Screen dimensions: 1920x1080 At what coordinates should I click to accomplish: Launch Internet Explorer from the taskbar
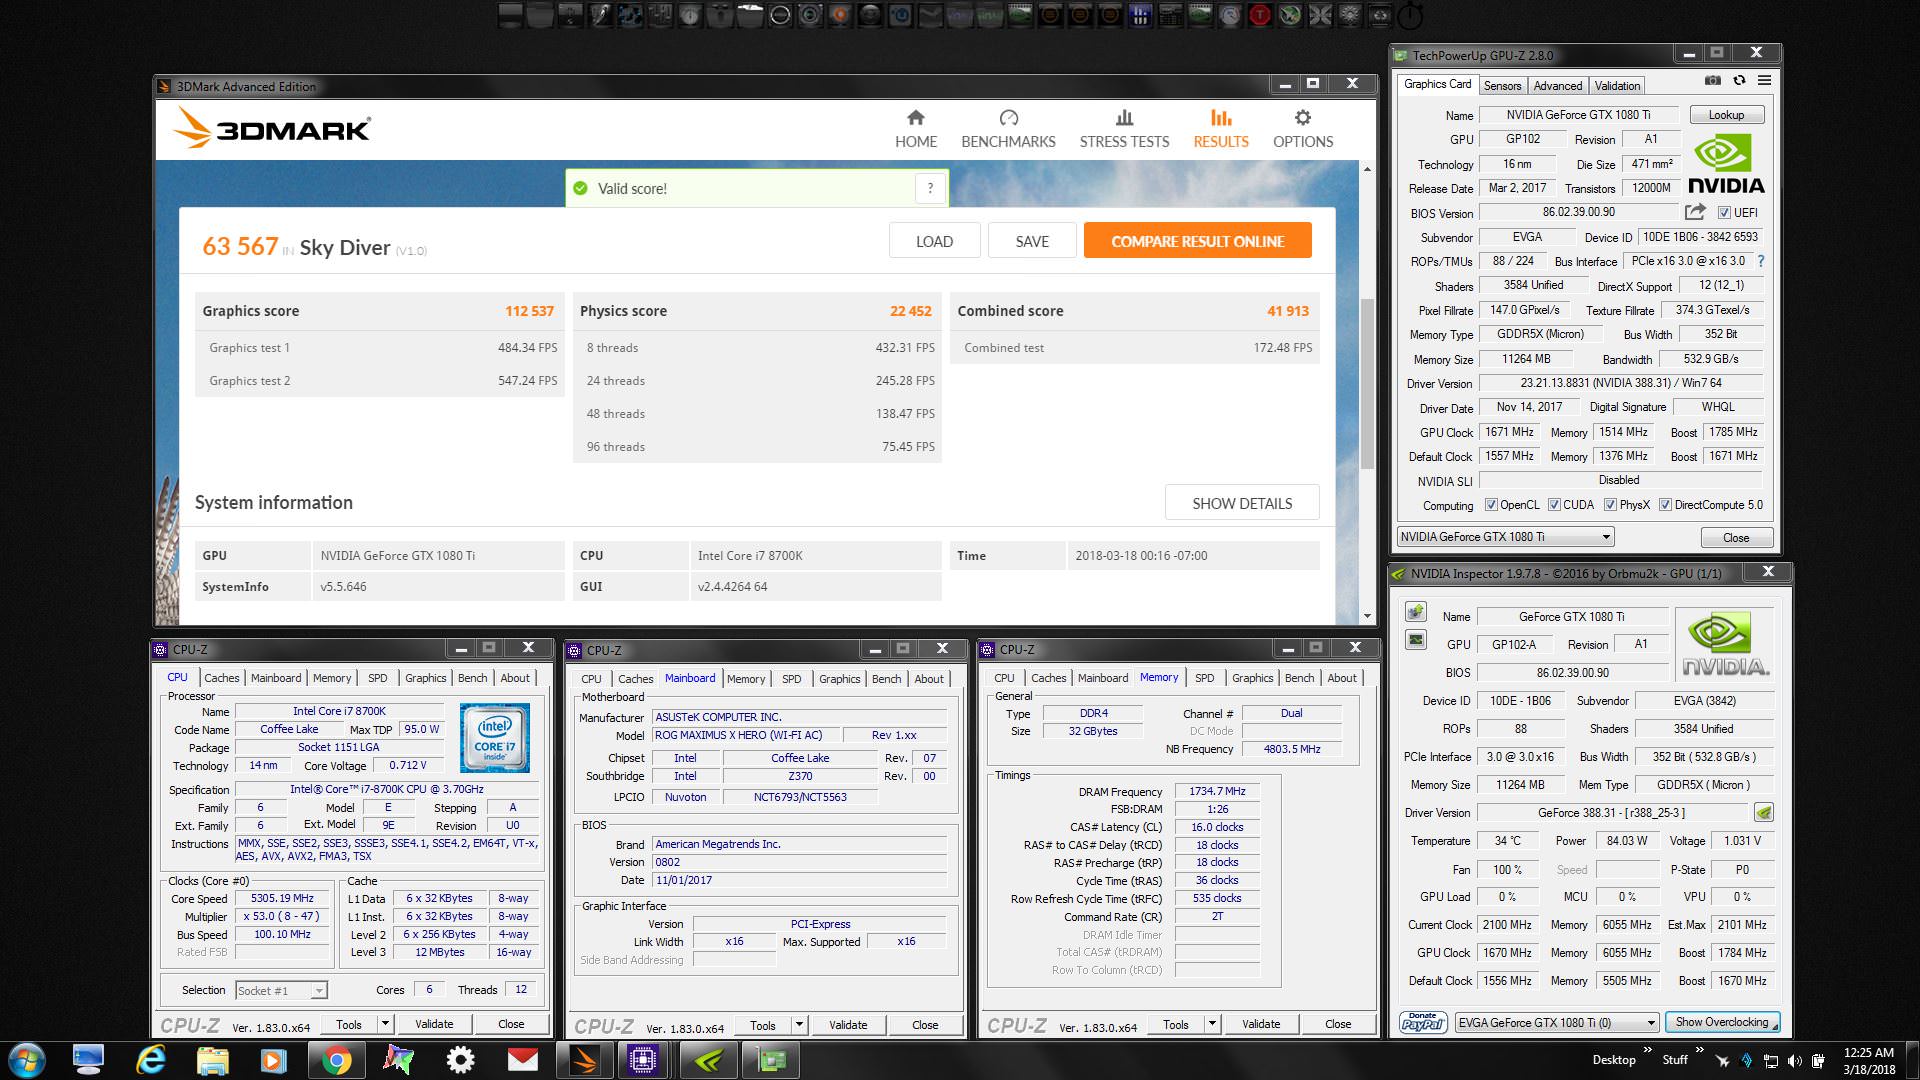pyautogui.click(x=150, y=1060)
